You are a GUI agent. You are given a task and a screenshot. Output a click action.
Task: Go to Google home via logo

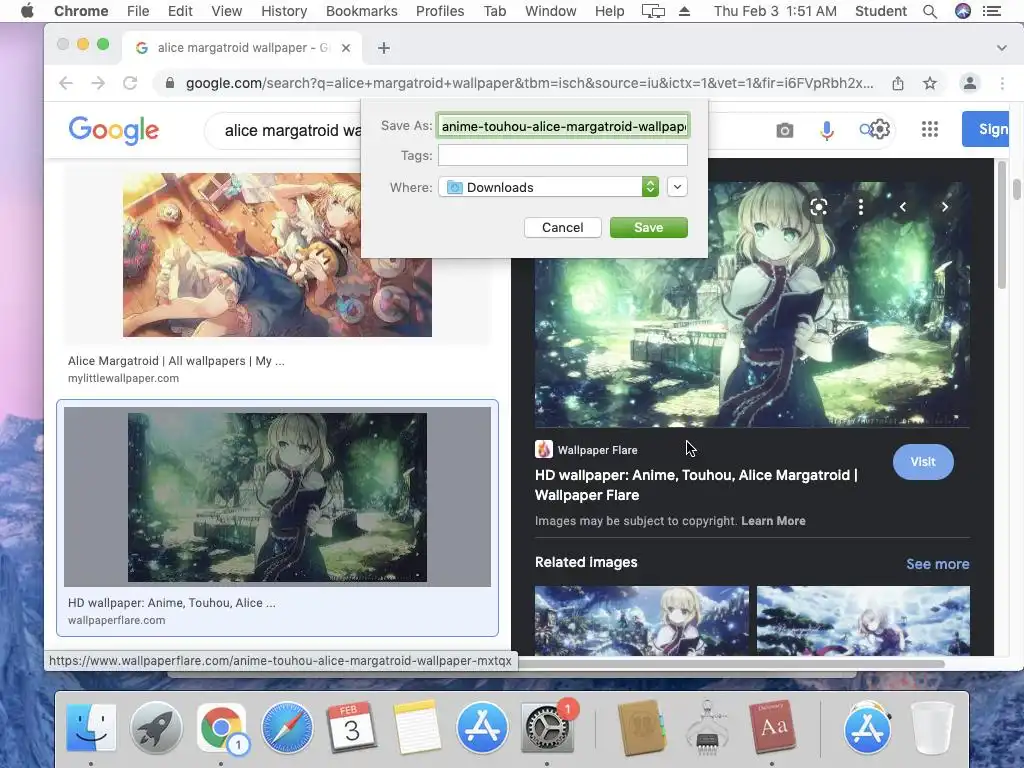click(x=114, y=130)
